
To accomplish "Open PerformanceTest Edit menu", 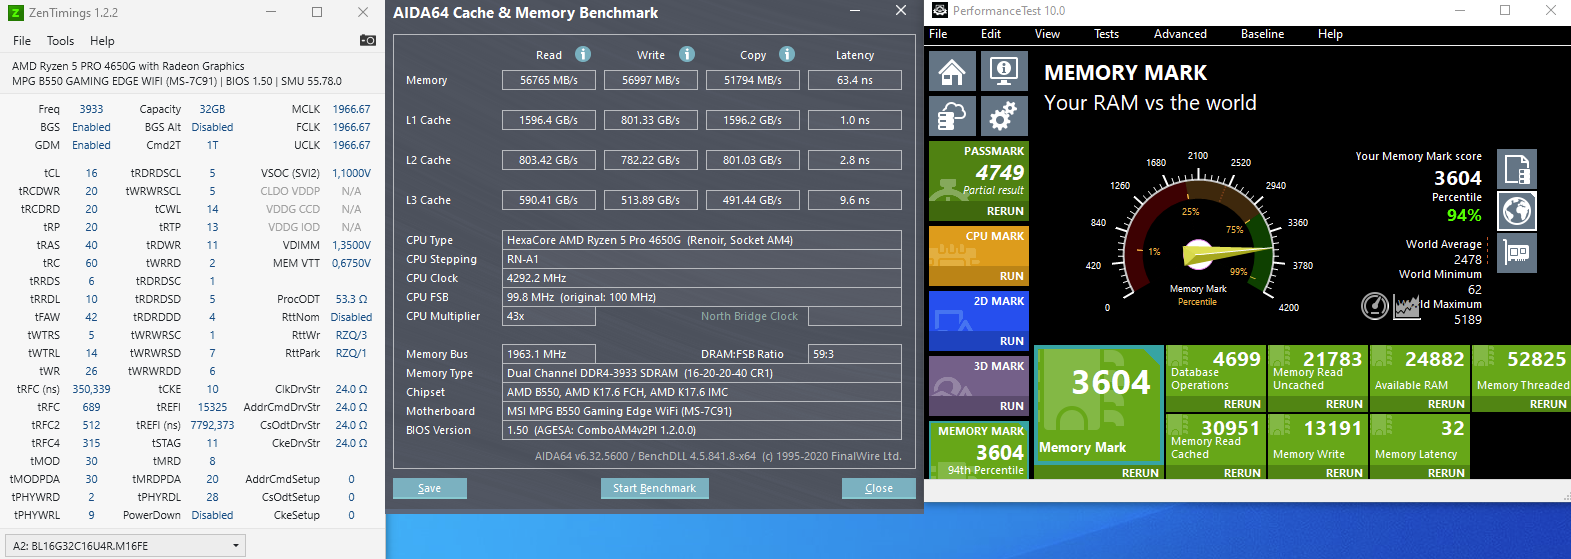I will pyautogui.click(x=991, y=34).
